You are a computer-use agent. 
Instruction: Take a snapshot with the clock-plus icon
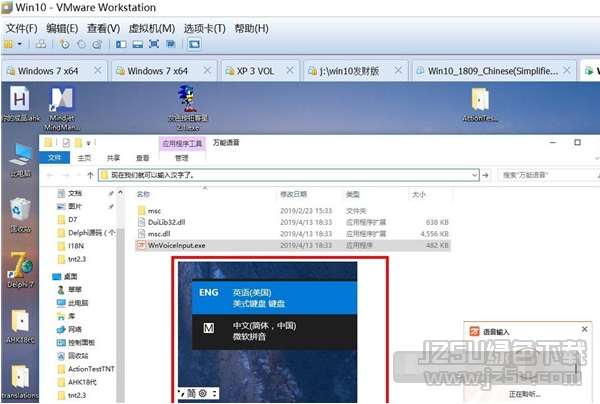click(x=64, y=44)
